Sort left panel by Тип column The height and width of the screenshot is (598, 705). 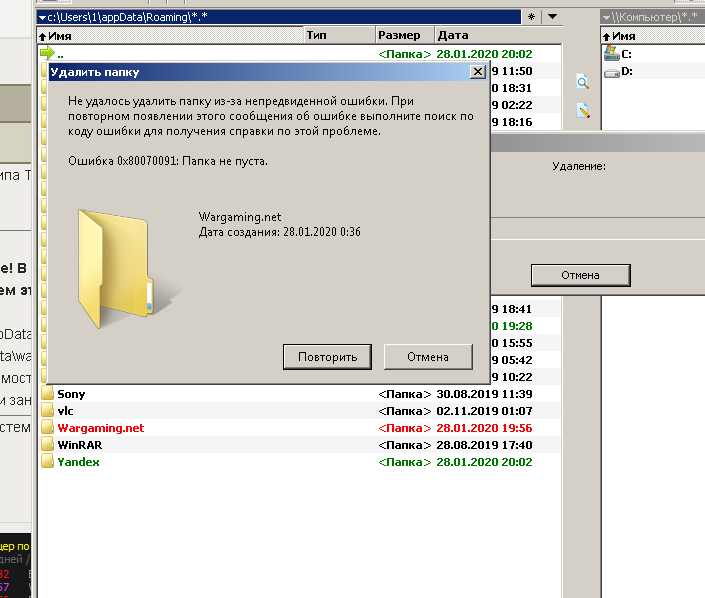tap(339, 36)
